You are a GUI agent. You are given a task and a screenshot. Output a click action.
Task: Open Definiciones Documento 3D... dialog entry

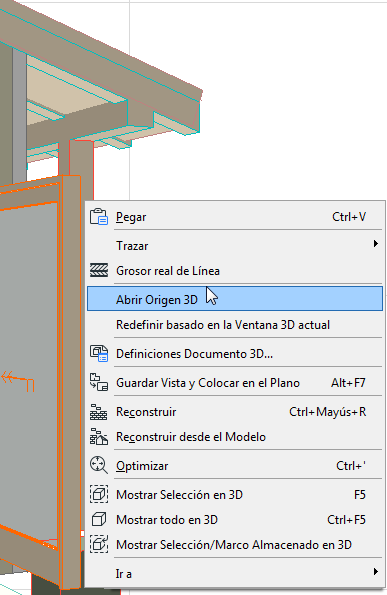tap(235, 354)
